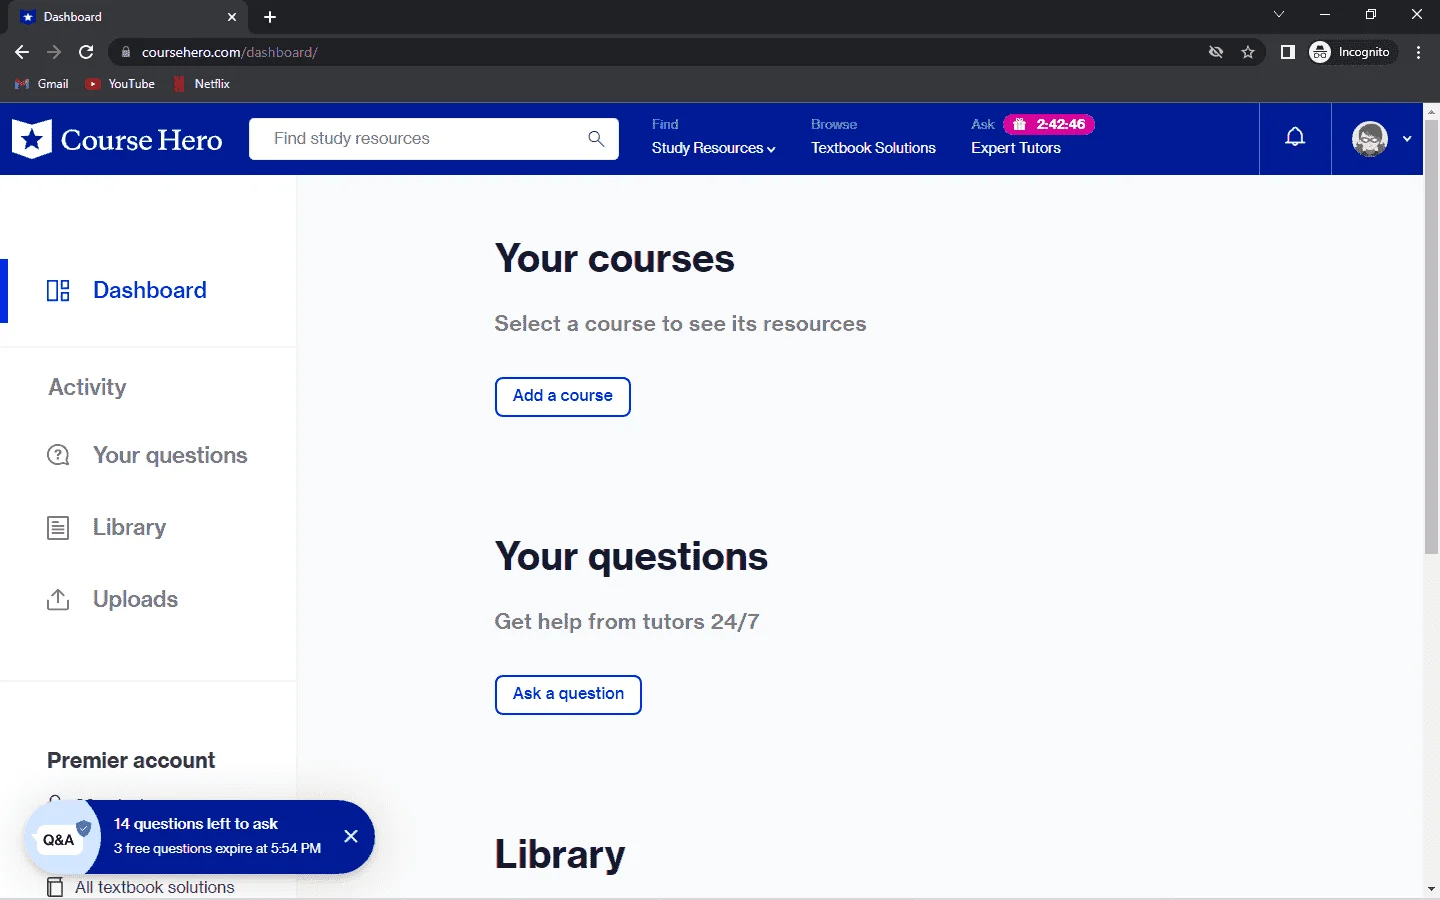Open Your questions in the sidebar

pyautogui.click(x=170, y=456)
